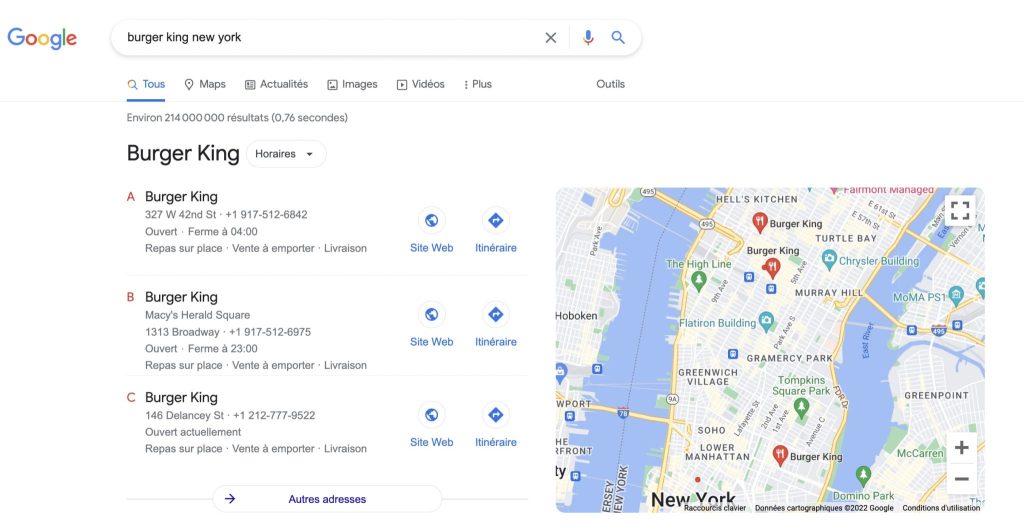1024x531 pixels.
Task: Click the directions icon for 327 W 42nd St
Action: 496,221
